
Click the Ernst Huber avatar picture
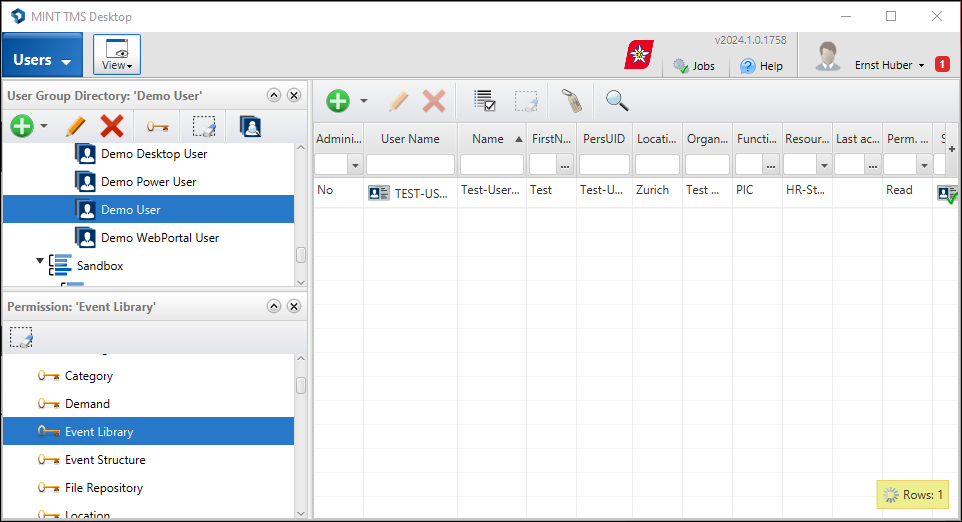(x=827, y=56)
